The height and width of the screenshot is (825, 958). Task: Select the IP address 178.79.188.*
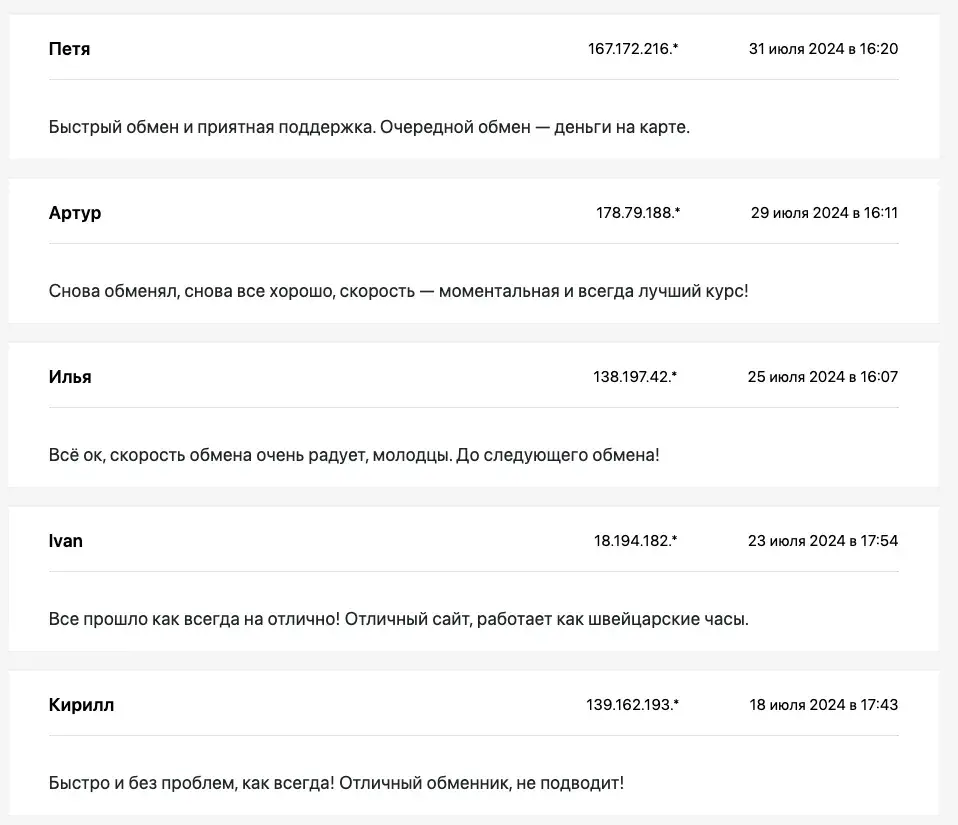[x=638, y=213]
